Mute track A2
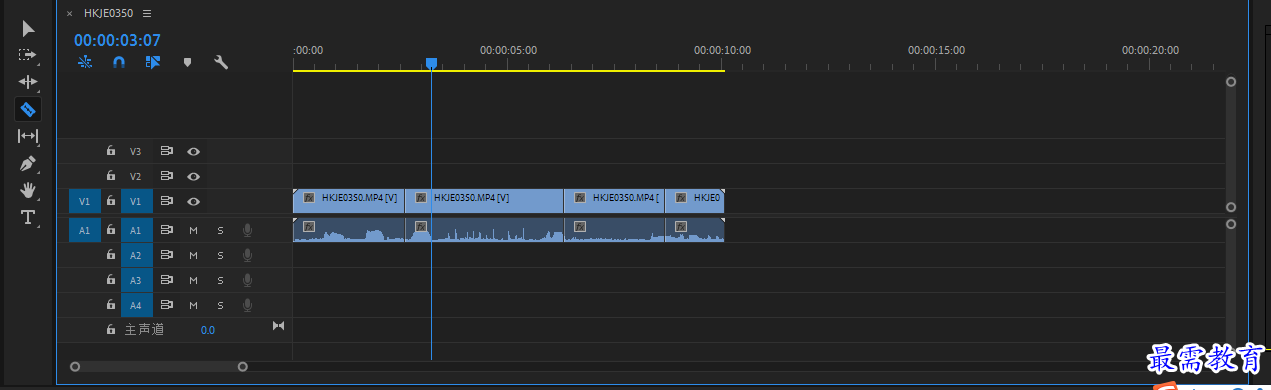Screen dimensions: 1271x390 click(194, 255)
